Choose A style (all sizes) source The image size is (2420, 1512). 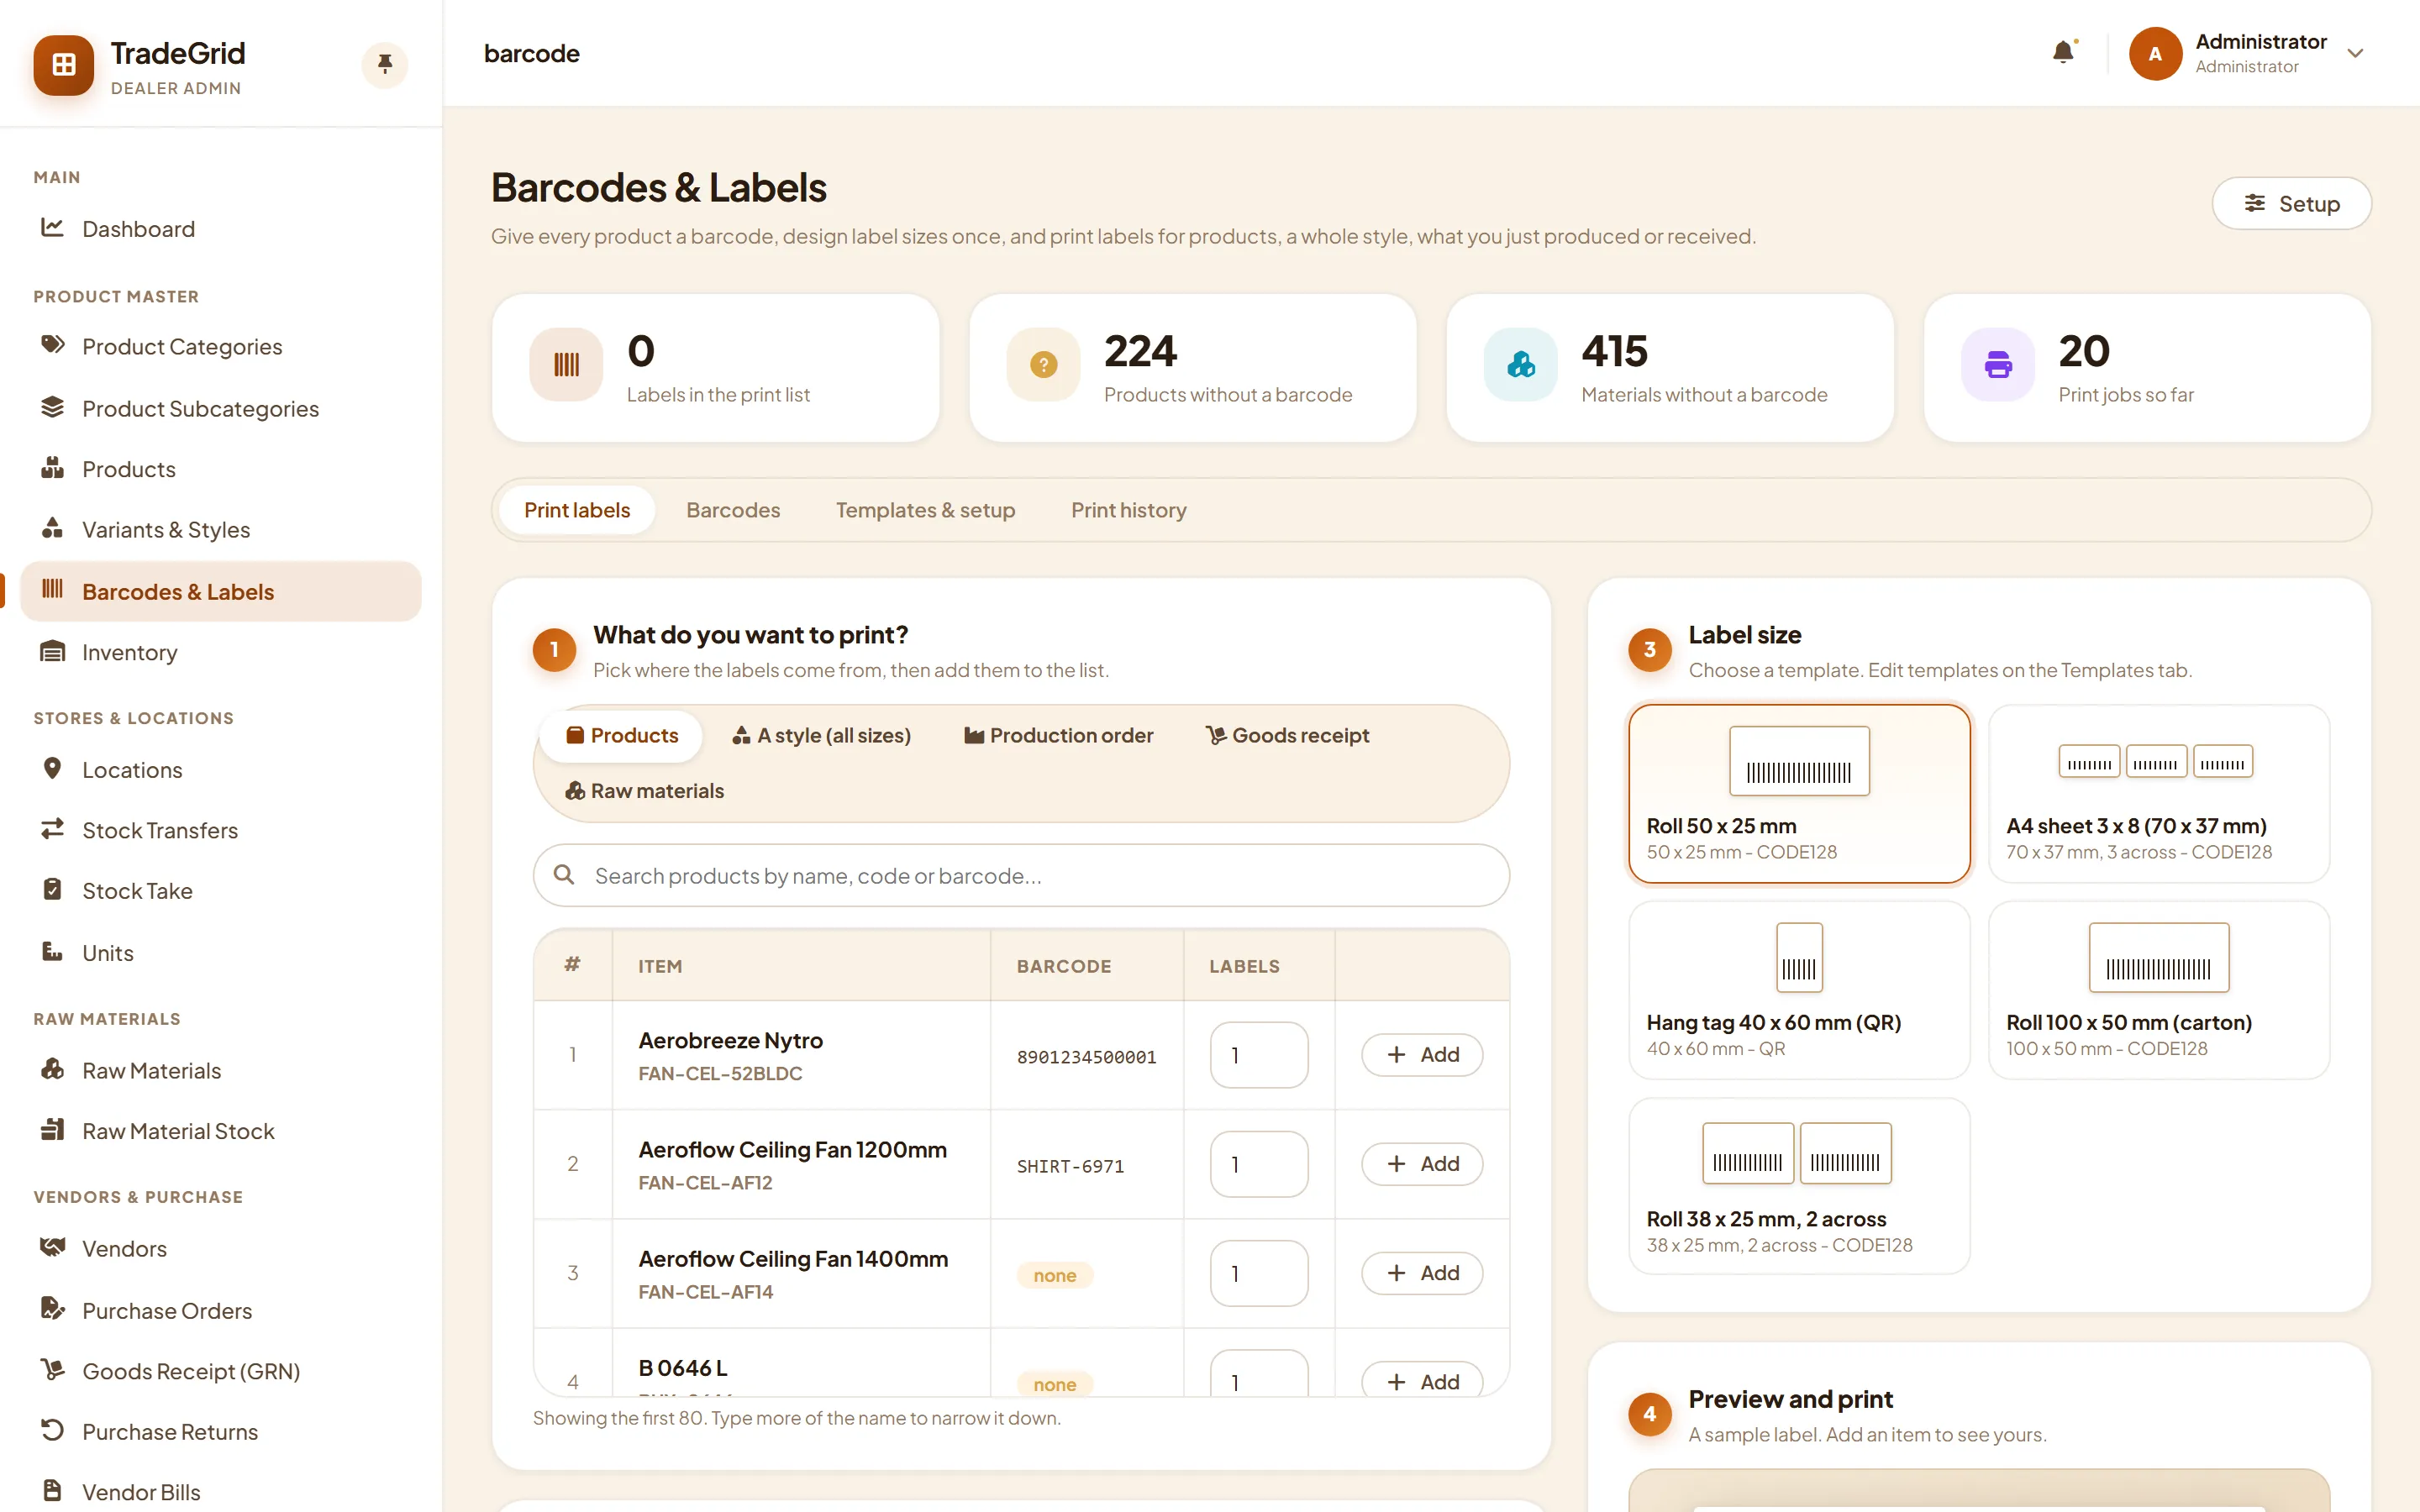(x=821, y=736)
